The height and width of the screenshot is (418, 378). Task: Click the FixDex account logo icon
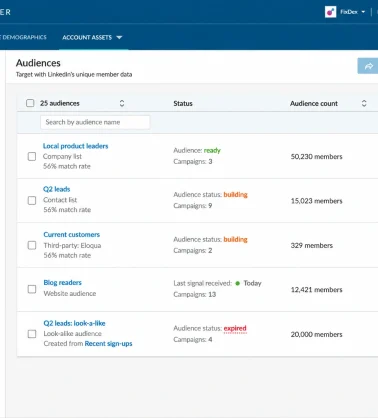click(330, 12)
